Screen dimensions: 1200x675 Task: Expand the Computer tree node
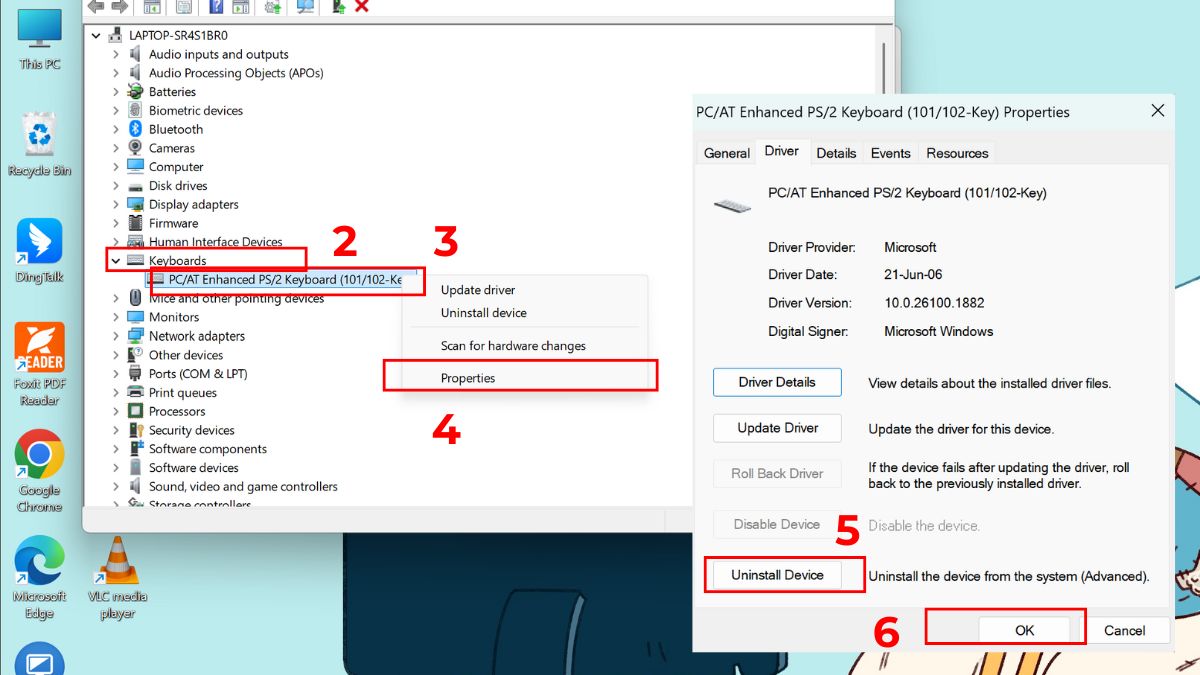[116, 167]
